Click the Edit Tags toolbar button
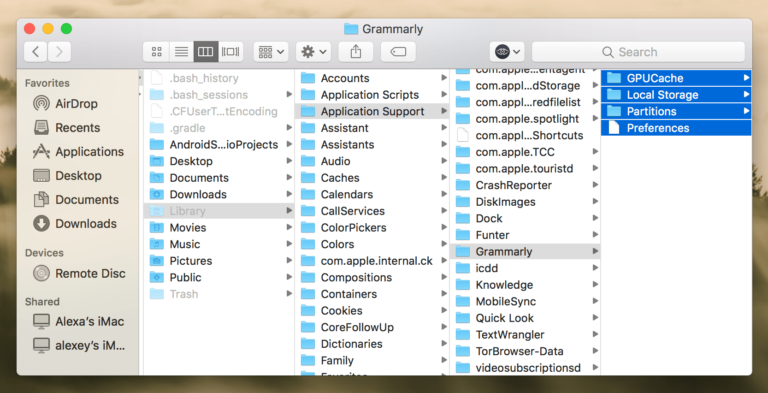Screen dimensions: 768x393 point(398,52)
